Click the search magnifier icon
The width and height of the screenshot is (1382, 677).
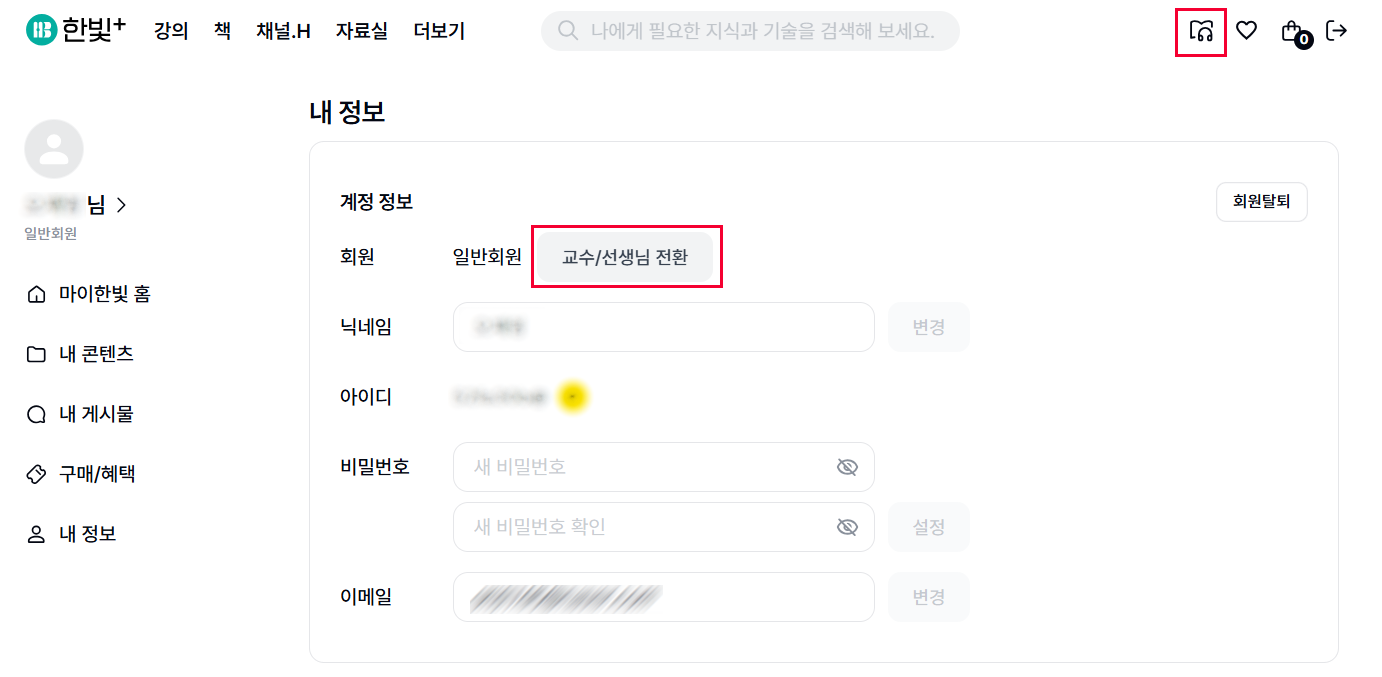pos(568,31)
